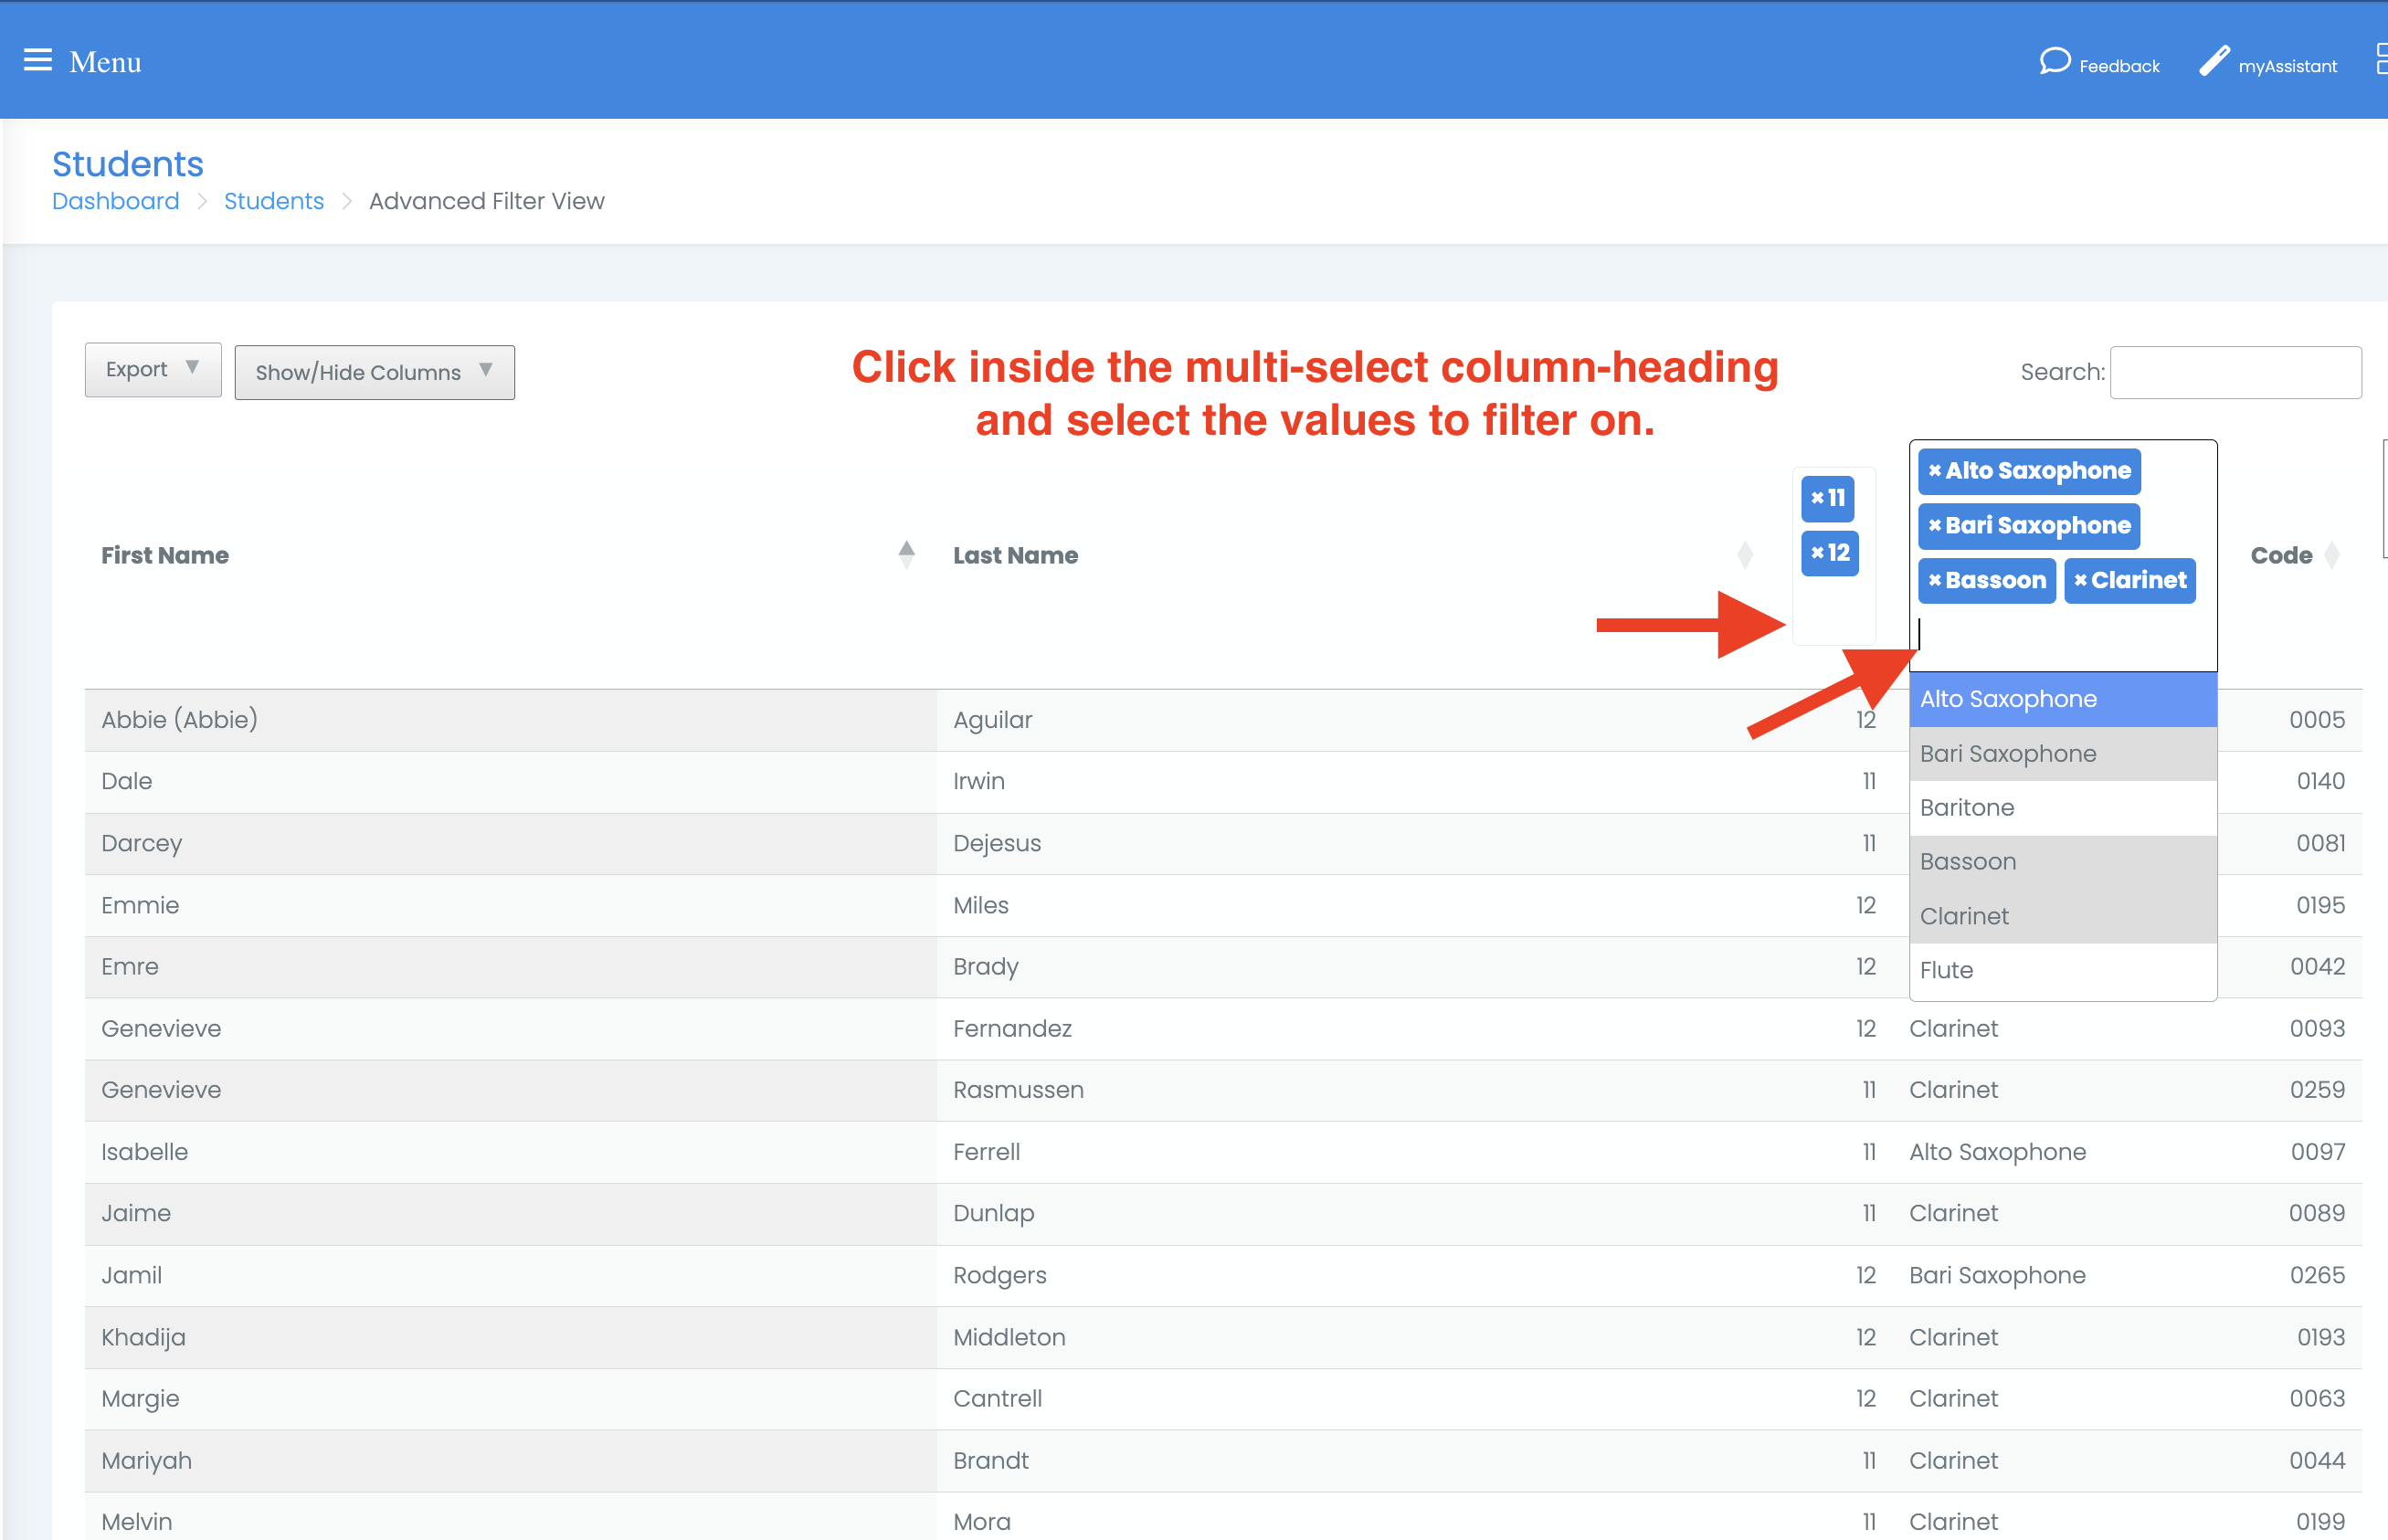The height and width of the screenshot is (1540, 2388).
Task: Open the Show/Hide Columns dropdown
Action: 375,373
